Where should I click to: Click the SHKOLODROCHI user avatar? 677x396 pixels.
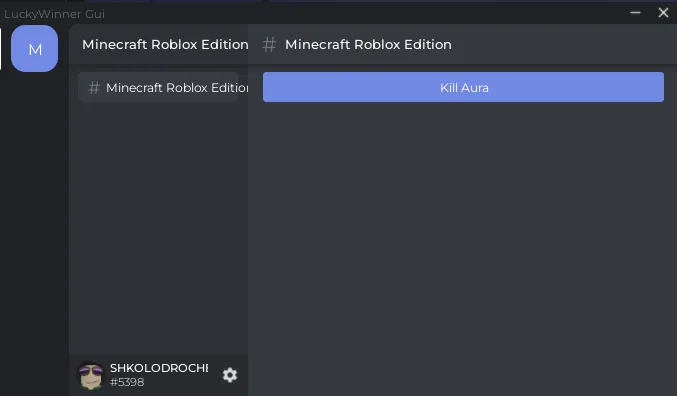coord(91,375)
